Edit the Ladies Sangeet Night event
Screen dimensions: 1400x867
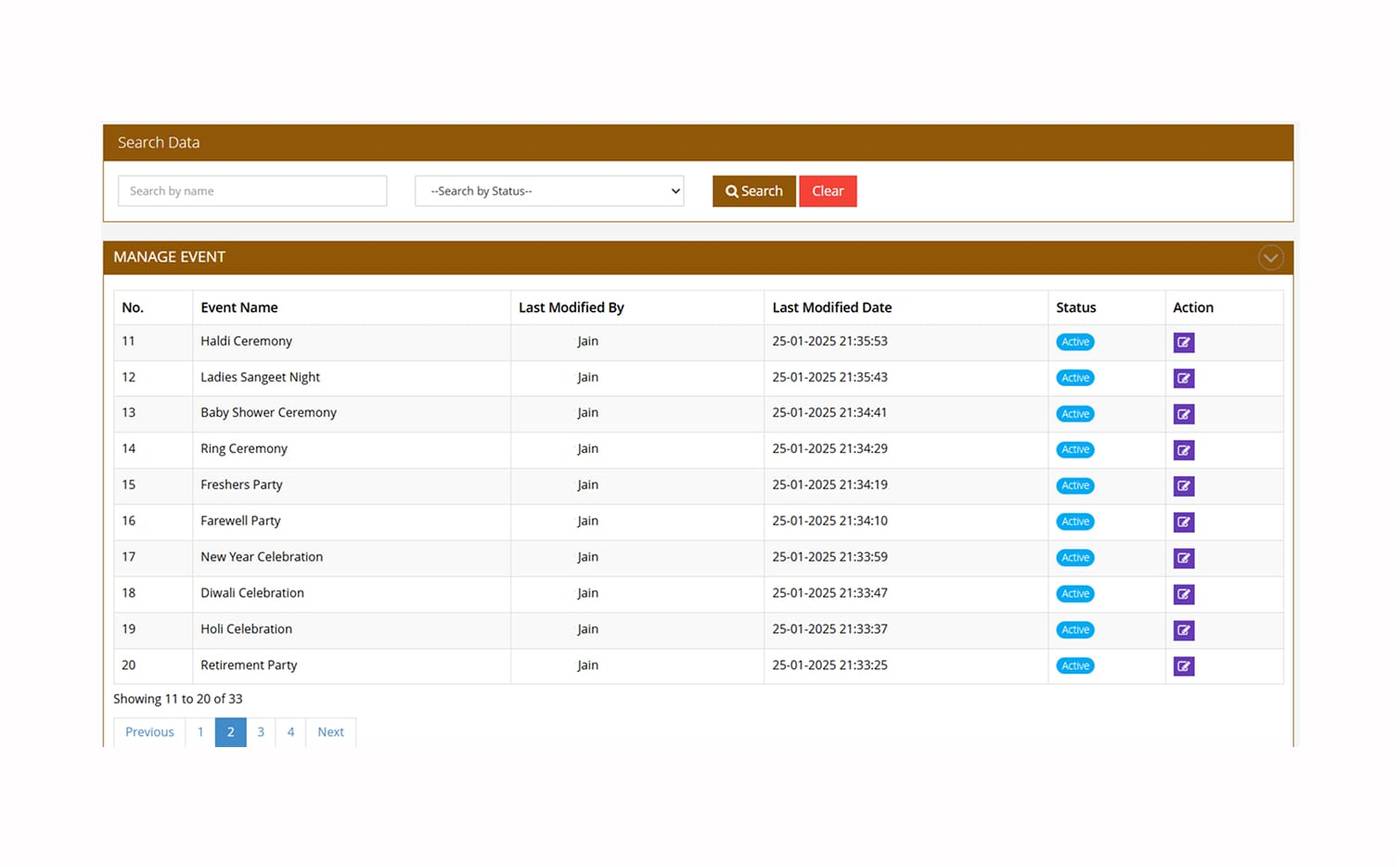[1183, 378]
